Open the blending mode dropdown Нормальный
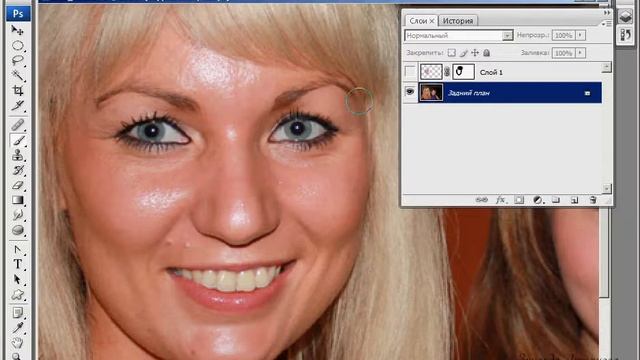This screenshot has width=640, height=360. [459, 36]
